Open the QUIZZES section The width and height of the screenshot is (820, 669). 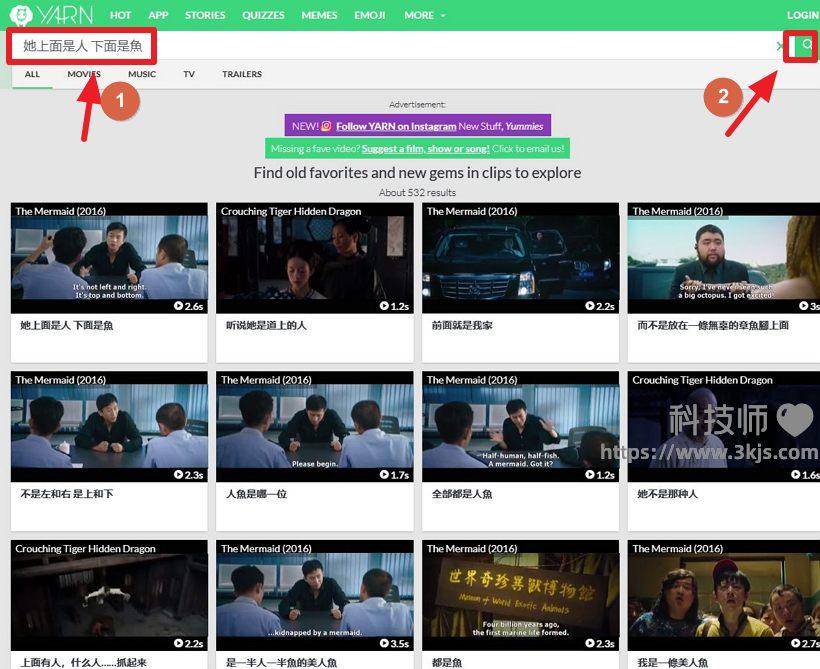263,15
